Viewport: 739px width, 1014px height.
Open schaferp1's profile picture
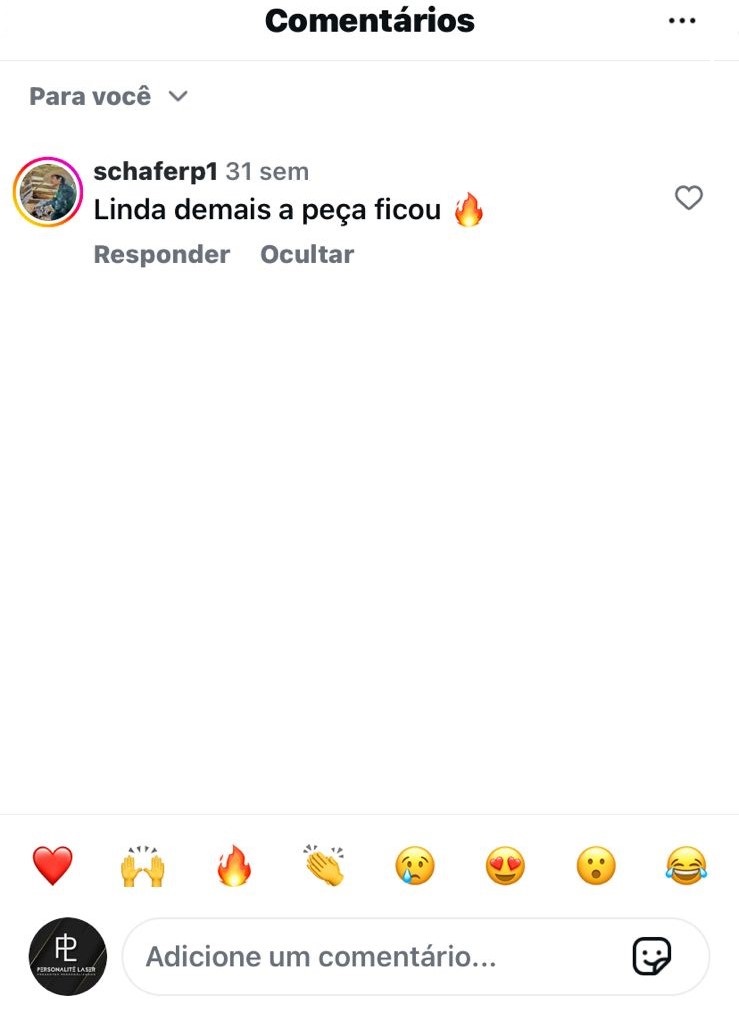pyautogui.click(x=48, y=192)
